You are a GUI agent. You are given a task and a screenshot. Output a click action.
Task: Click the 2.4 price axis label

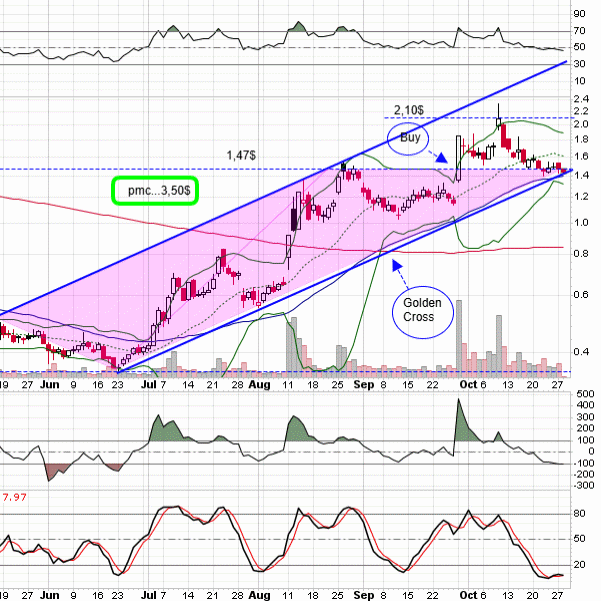[x=581, y=99]
